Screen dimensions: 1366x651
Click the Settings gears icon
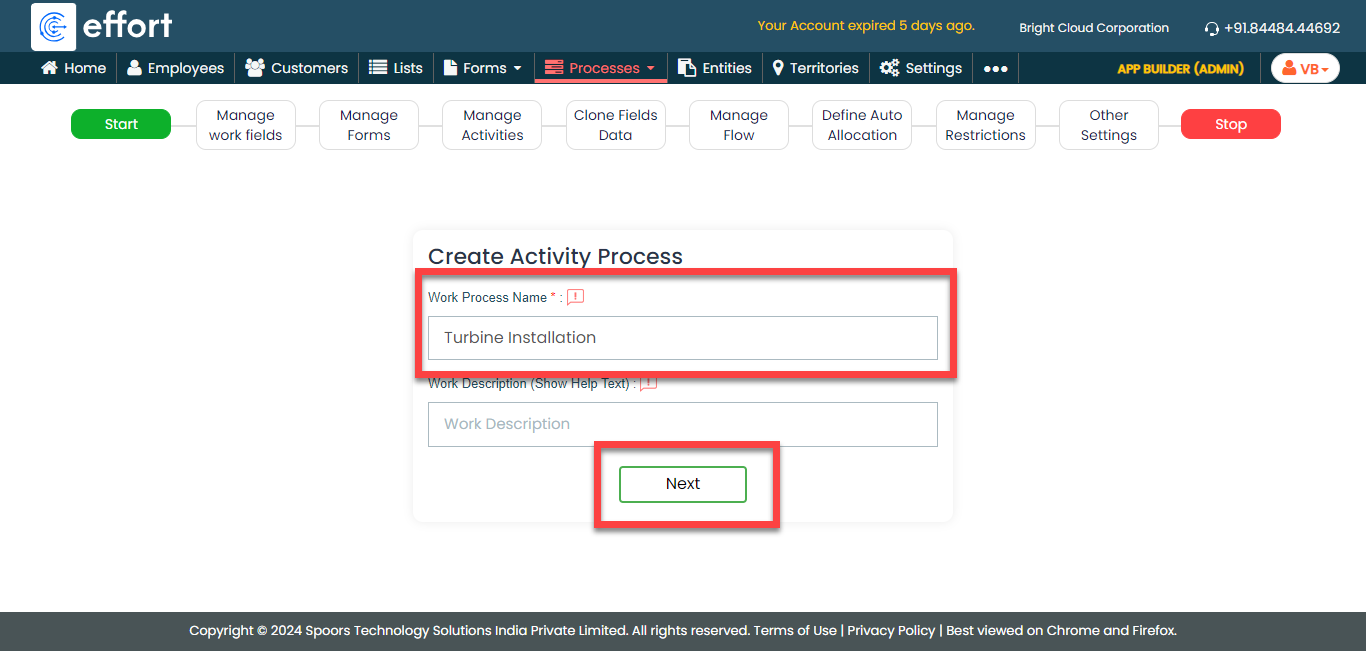tap(889, 68)
